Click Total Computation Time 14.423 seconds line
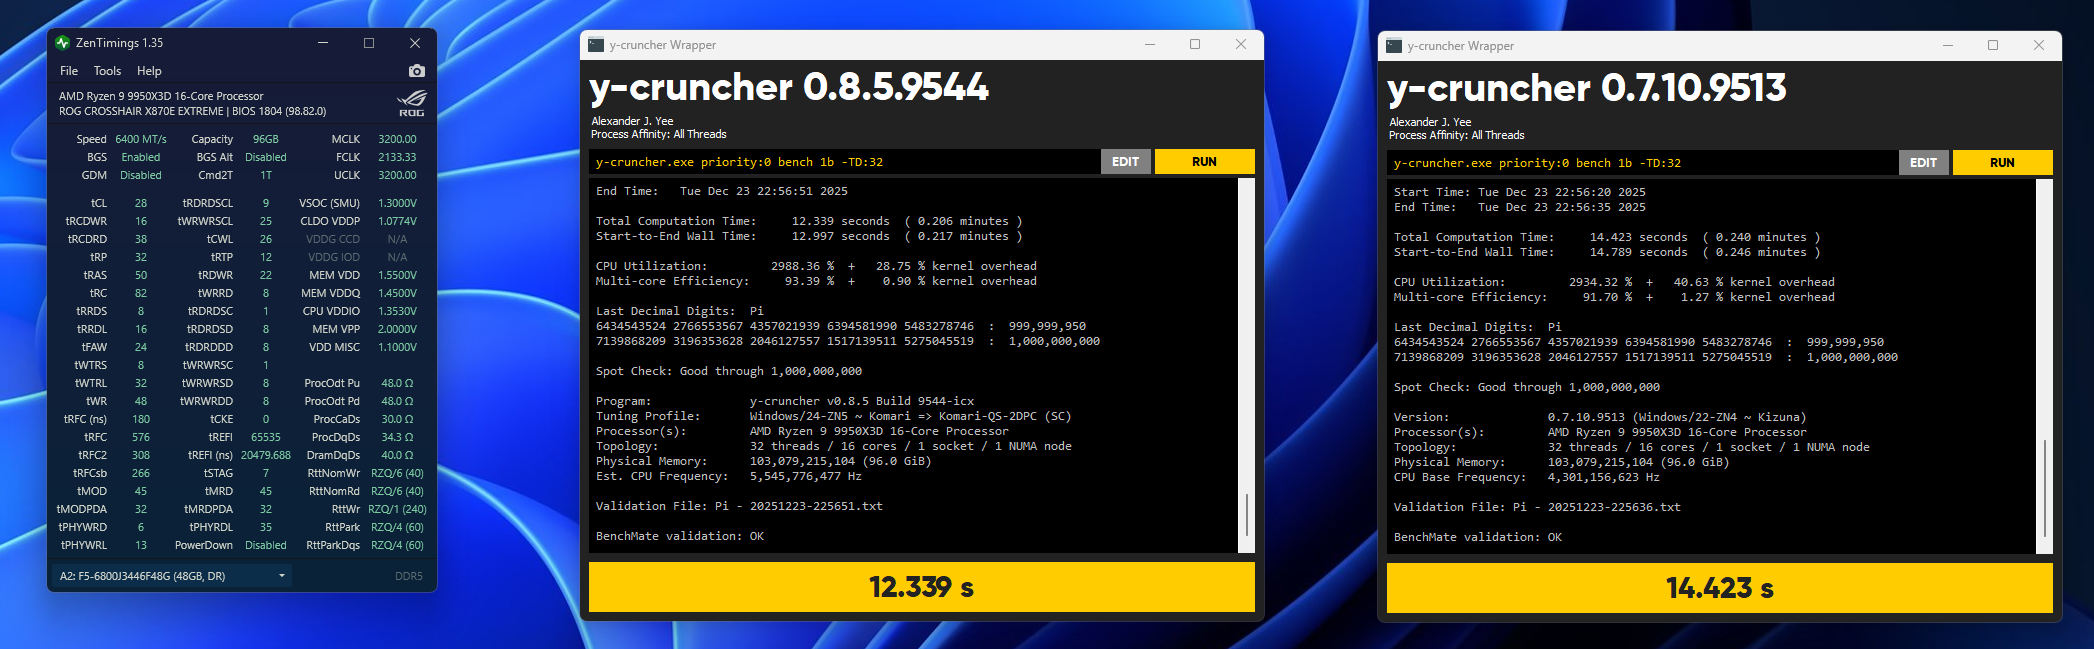This screenshot has height=649, width=2094. coord(1607,237)
